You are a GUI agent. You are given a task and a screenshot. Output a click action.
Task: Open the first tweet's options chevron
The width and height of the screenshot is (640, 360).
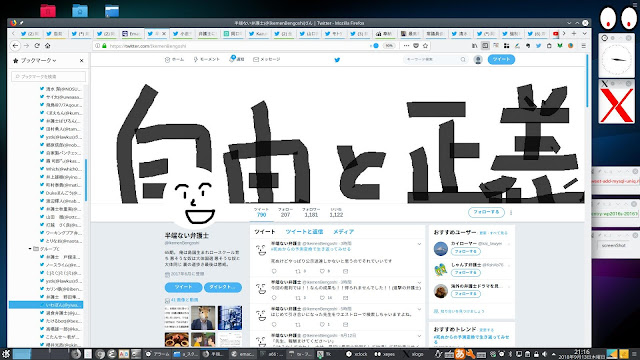coord(419,244)
